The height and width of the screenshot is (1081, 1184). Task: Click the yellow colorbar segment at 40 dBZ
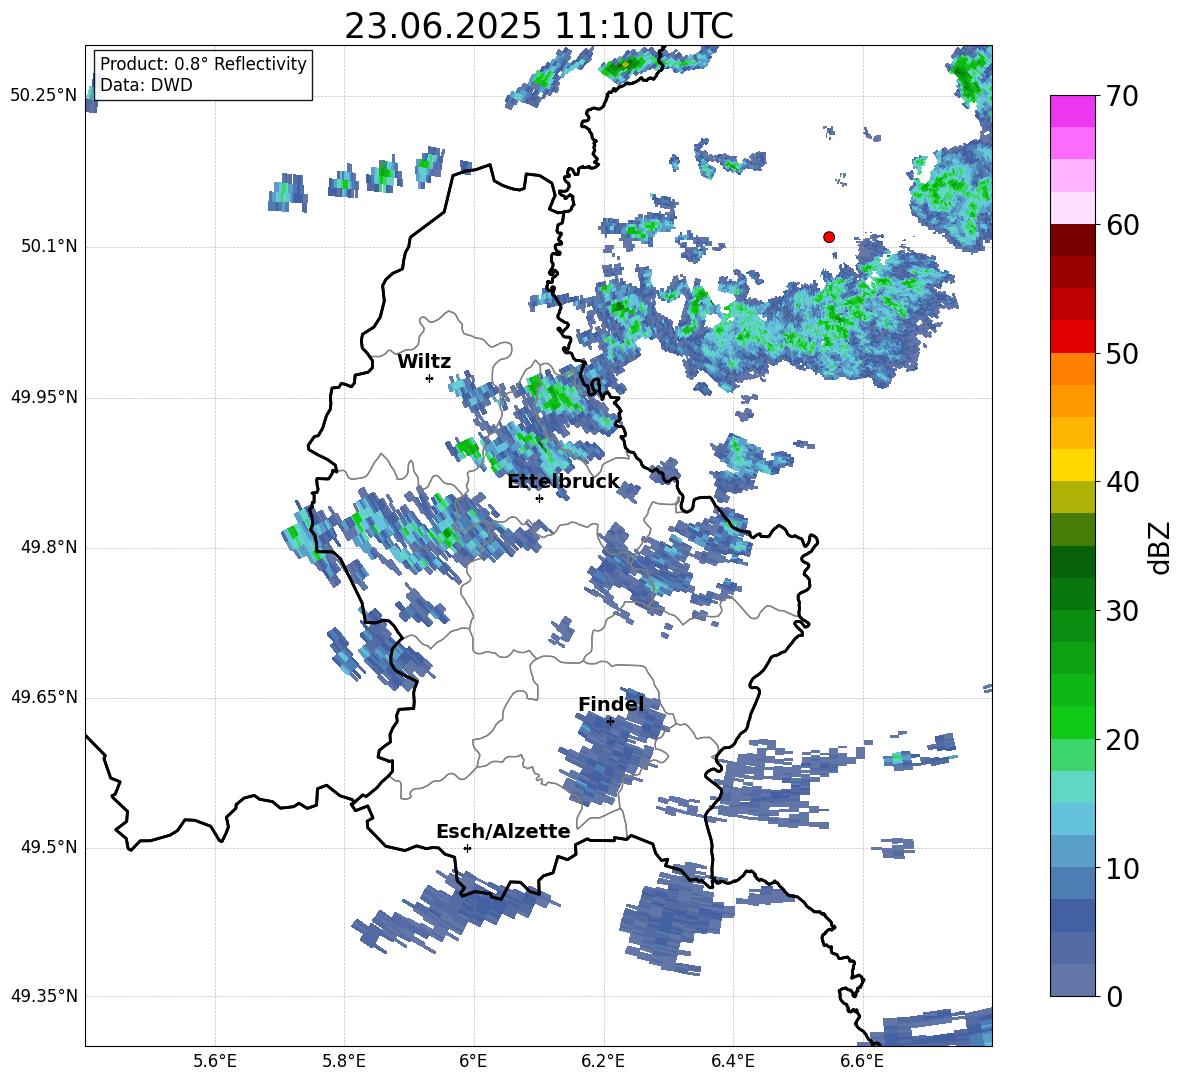[x=1072, y=465]
